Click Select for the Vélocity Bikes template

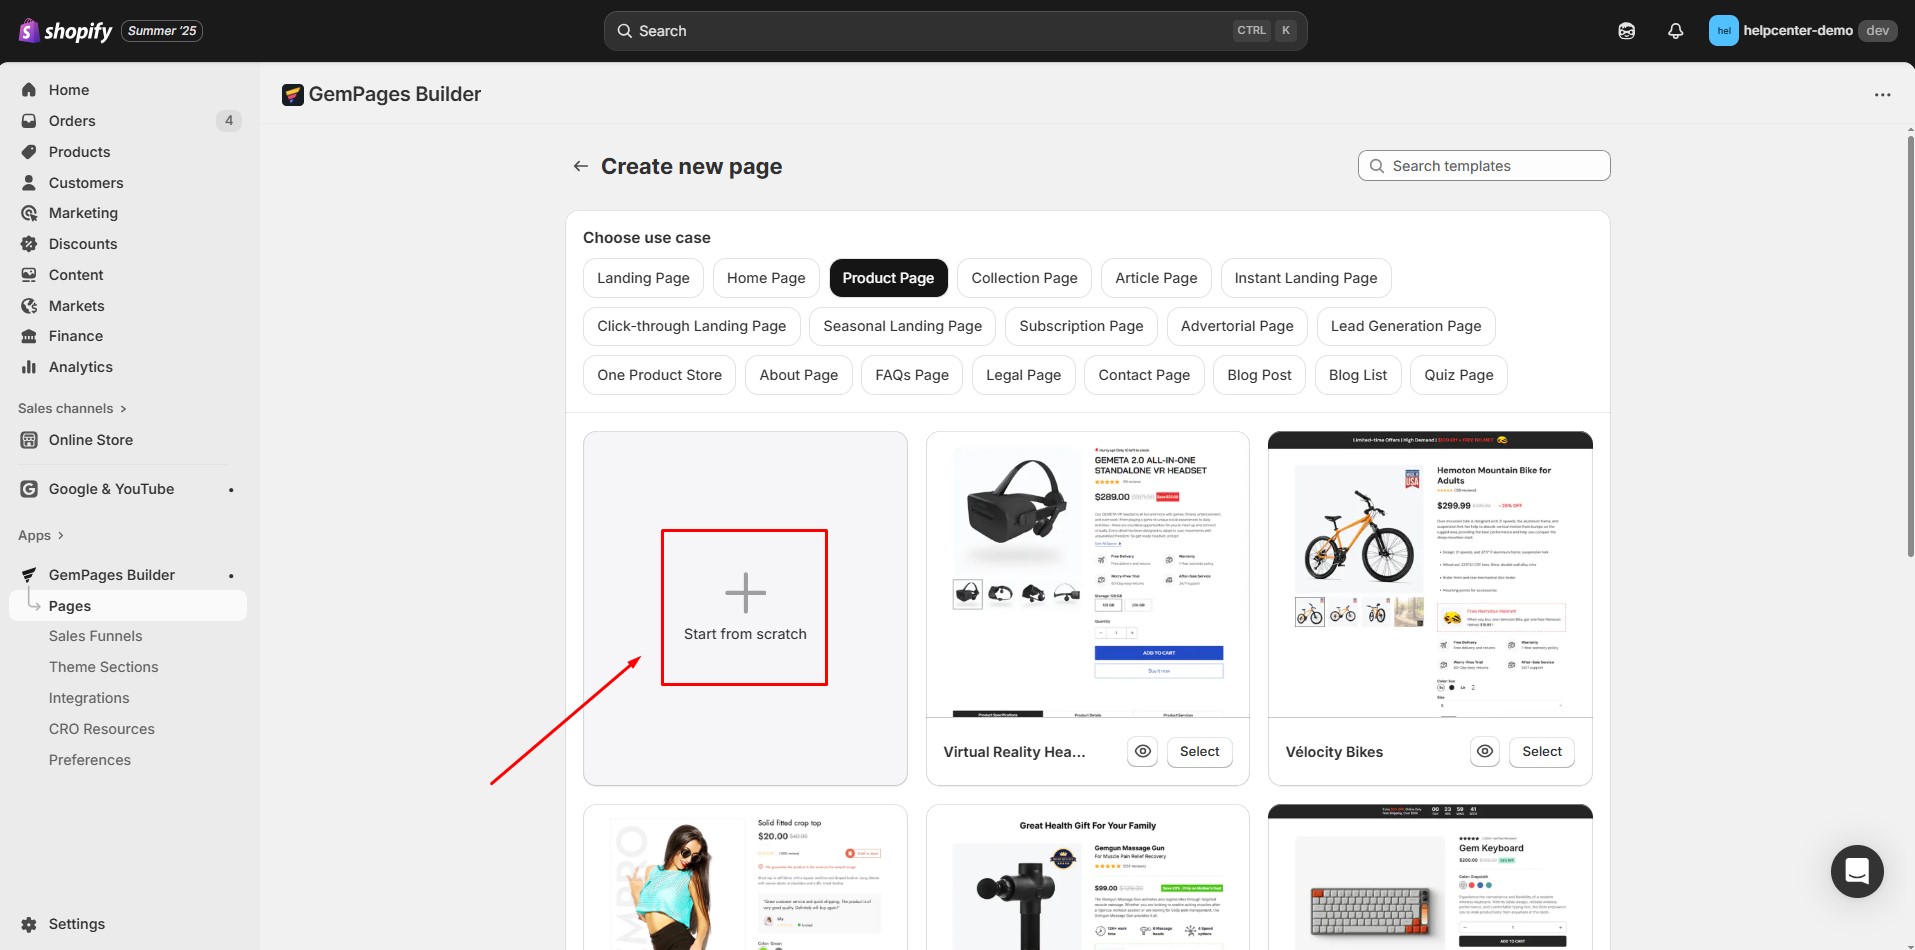(x=1541, y=751)
